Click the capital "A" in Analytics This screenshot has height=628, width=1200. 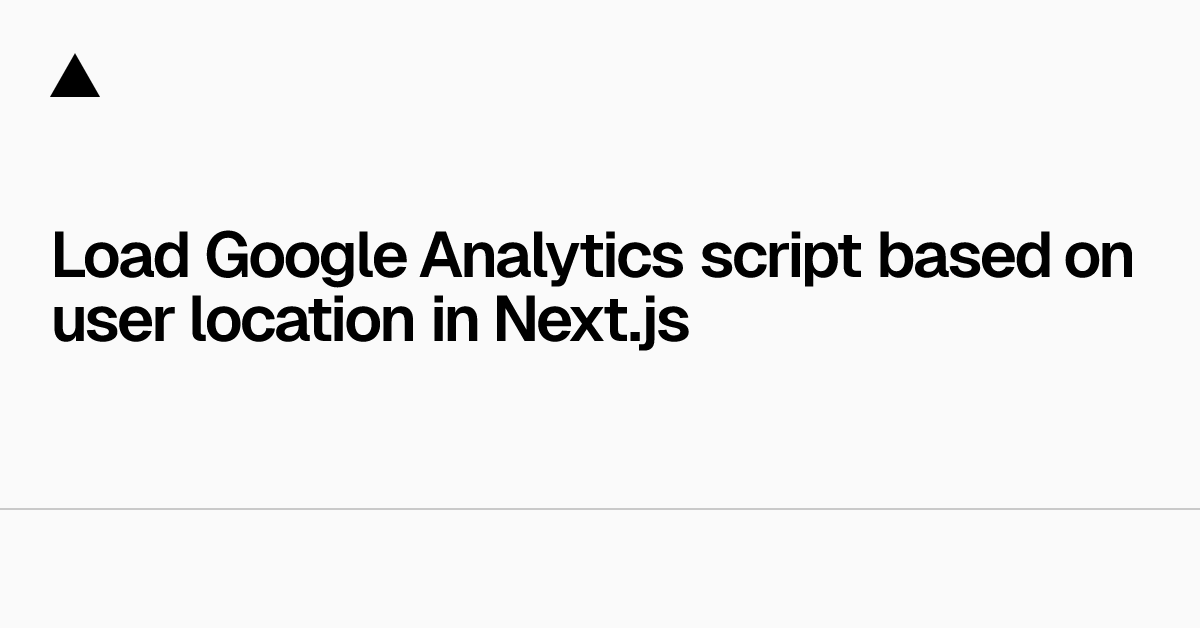(444, 257)
